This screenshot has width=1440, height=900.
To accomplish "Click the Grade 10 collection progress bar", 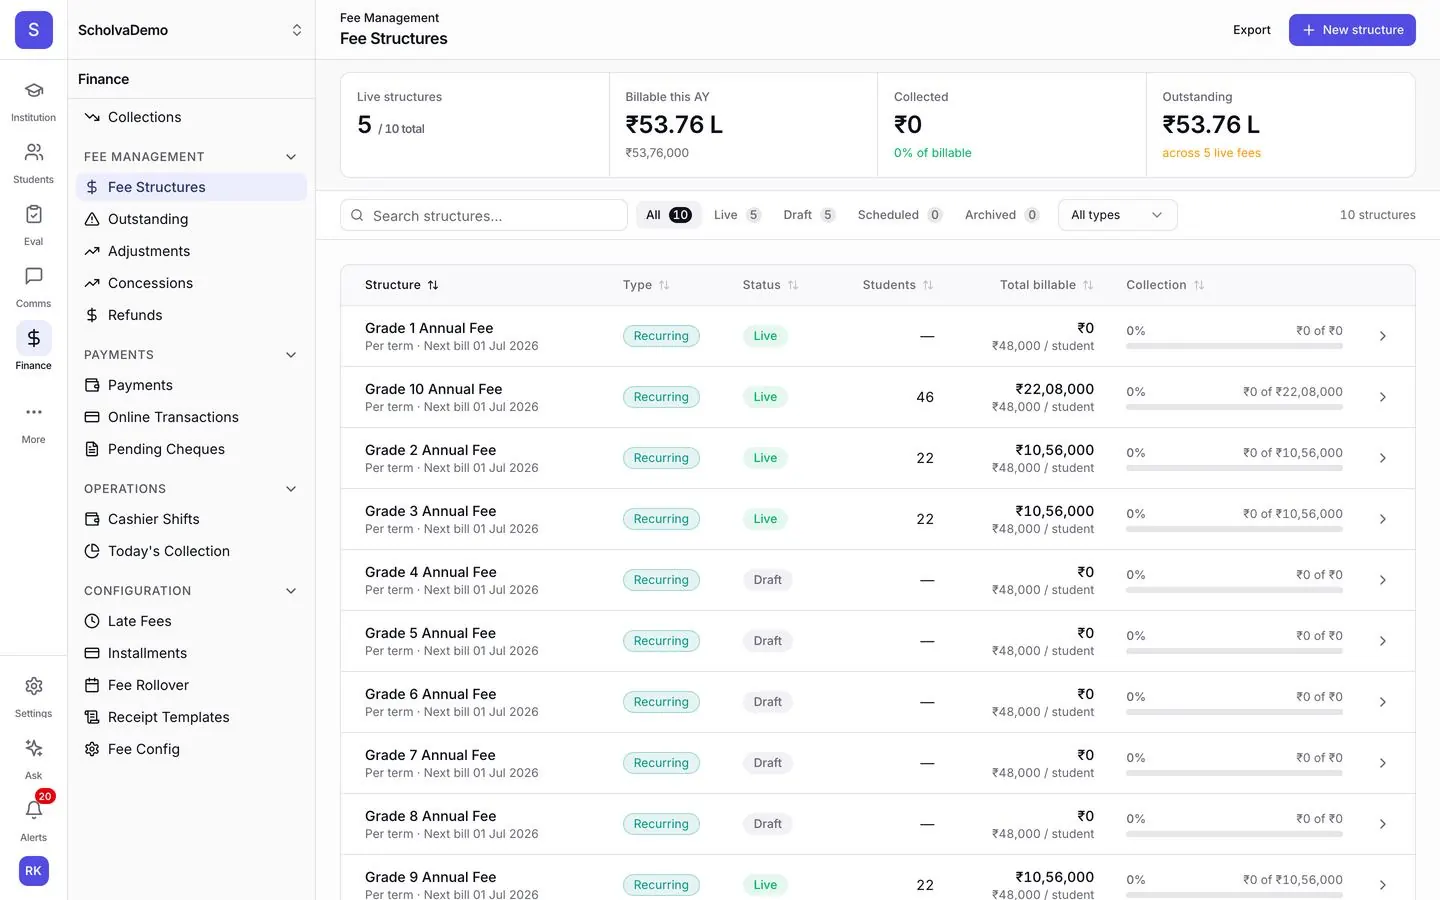I will [1234, 407].
